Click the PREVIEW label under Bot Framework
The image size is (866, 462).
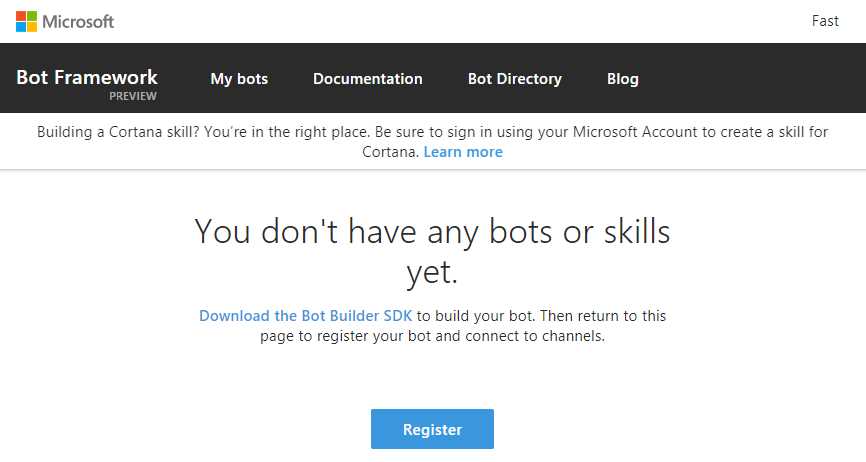click(133, 96)
